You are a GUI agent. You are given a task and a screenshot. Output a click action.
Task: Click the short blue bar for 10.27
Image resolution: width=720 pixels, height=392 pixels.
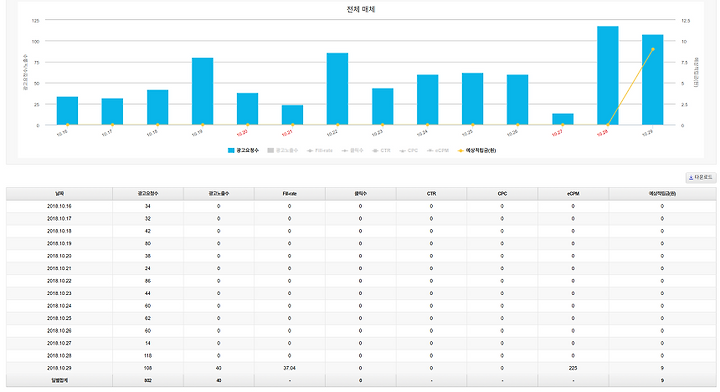[x=562, y=119]
